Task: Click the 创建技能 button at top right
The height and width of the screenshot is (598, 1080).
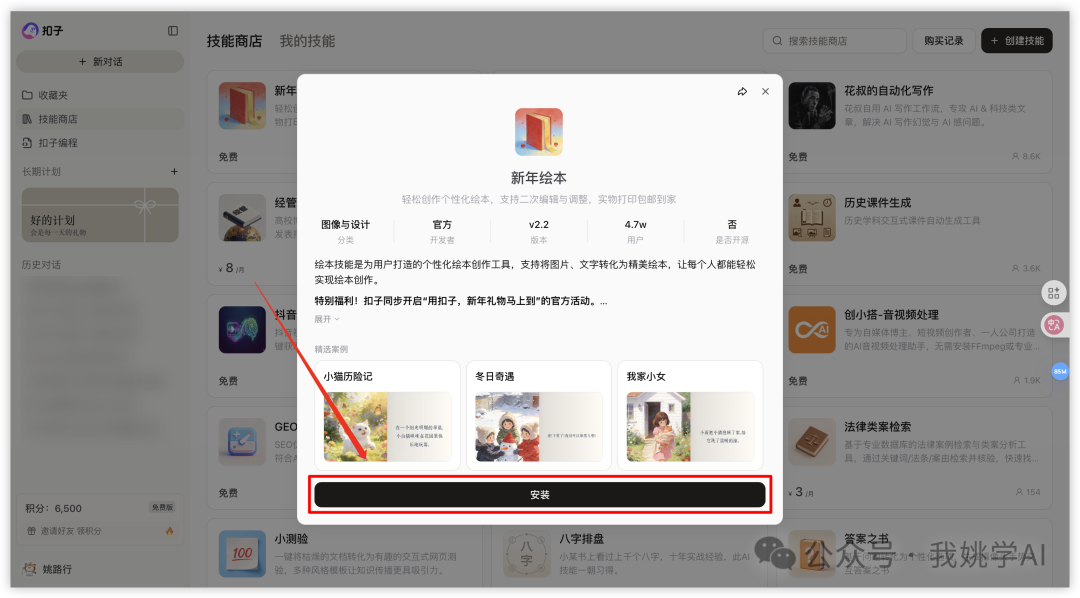Action: point(1015,41)
